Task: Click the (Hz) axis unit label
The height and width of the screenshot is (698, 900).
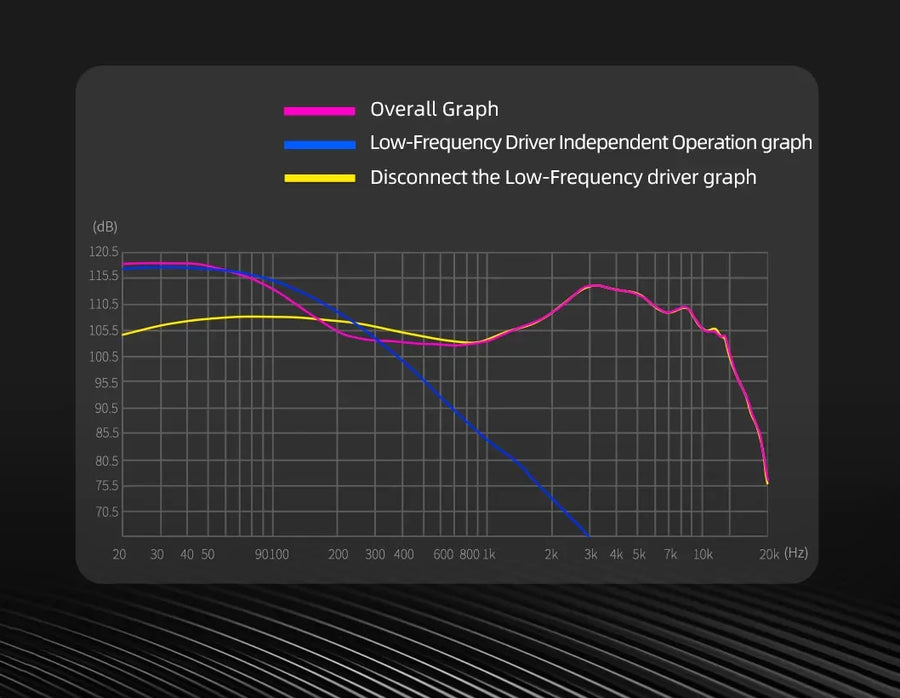Action: (796, 552)
